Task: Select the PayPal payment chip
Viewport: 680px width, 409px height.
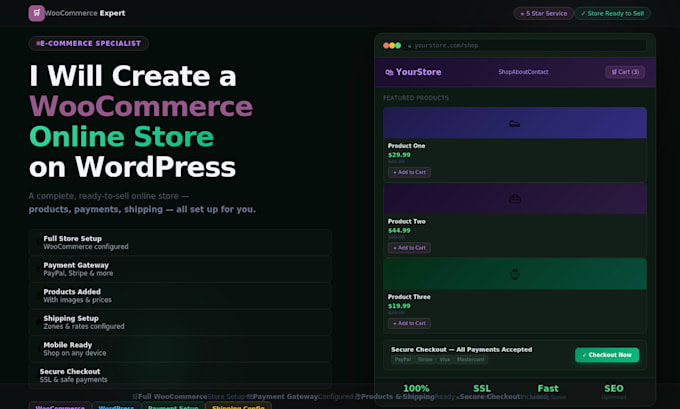Action: pyautogui.click(x=402, y=360)
